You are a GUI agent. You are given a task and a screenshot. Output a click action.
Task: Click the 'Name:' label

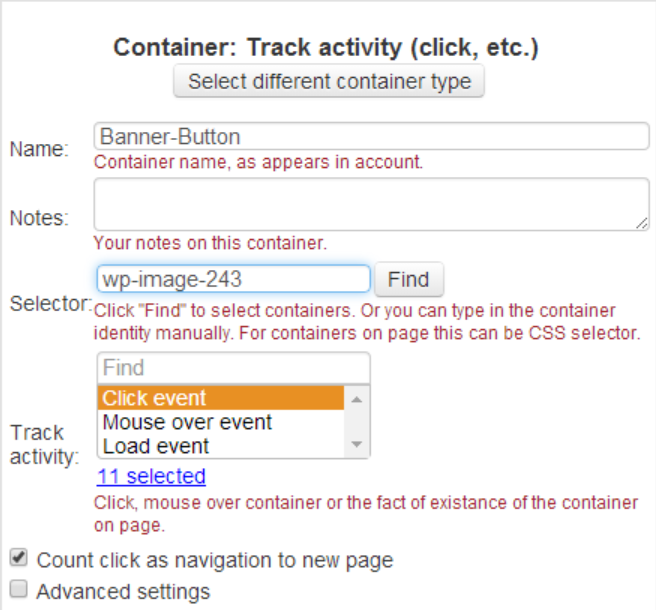pos(38,149)
